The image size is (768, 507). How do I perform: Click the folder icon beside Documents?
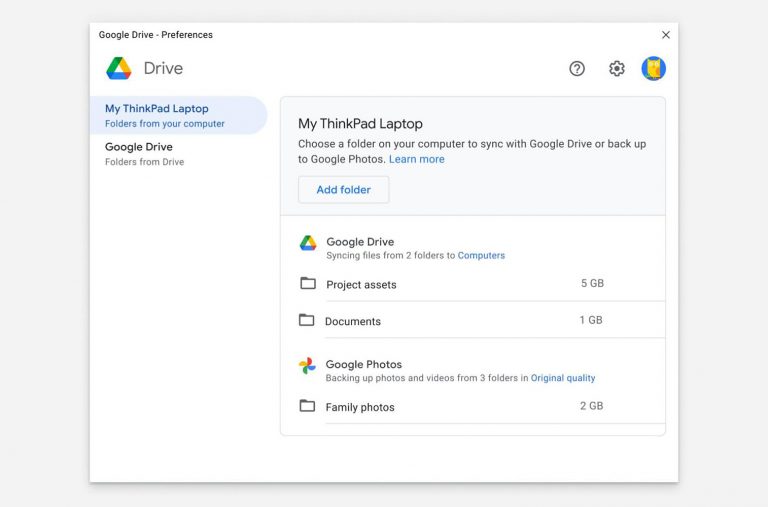(x=307, y=321)
